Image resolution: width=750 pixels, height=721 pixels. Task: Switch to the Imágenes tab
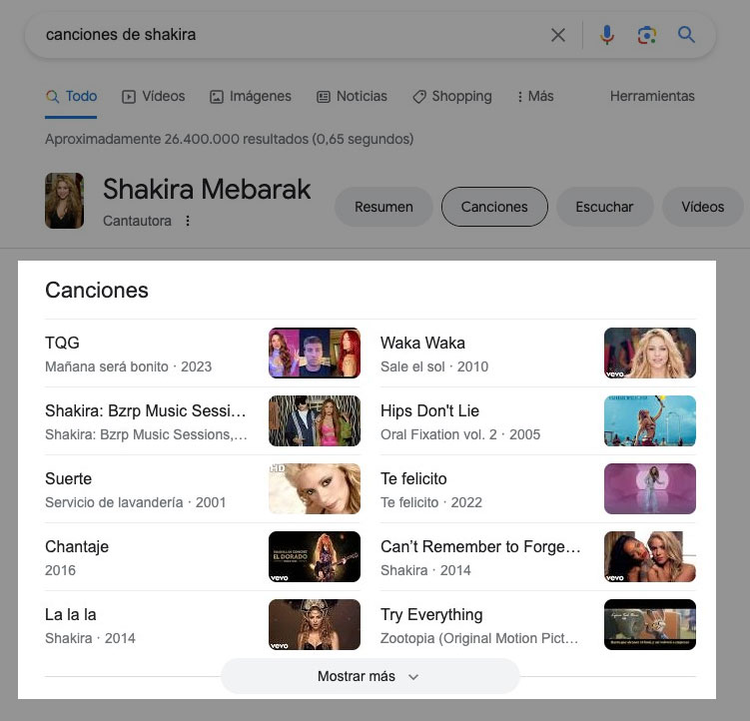coord(250,97)
